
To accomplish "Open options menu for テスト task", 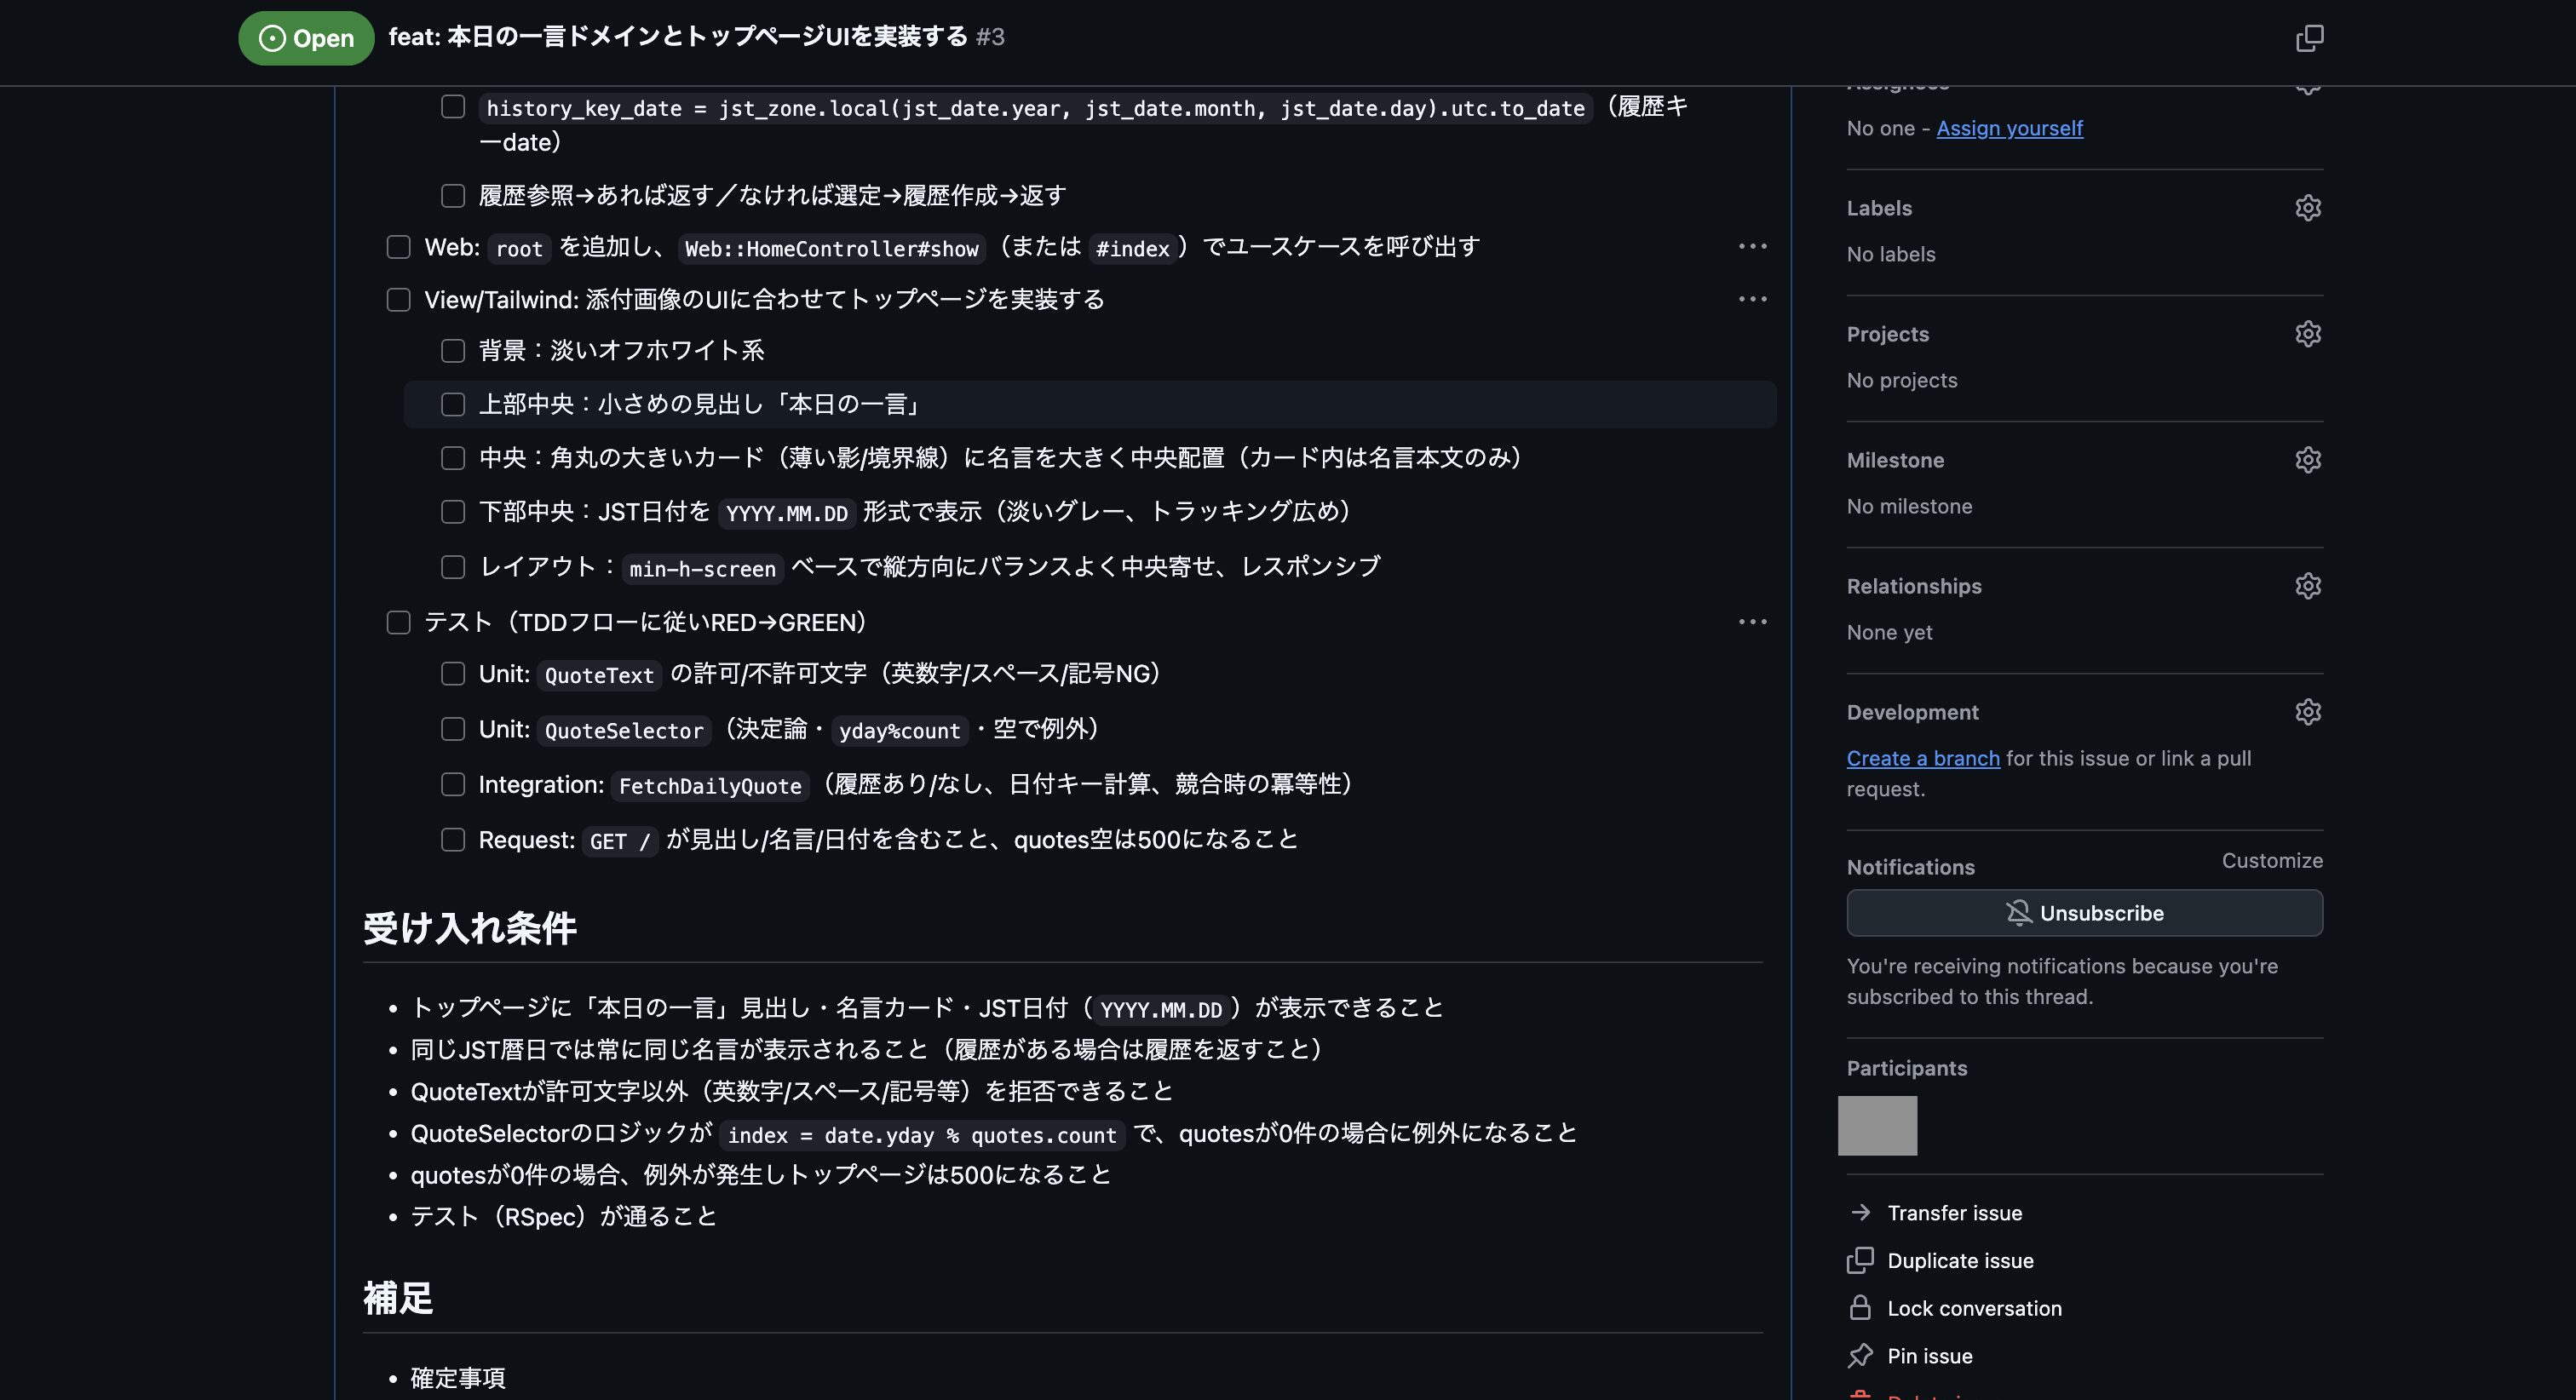I will click(1752, 622).
